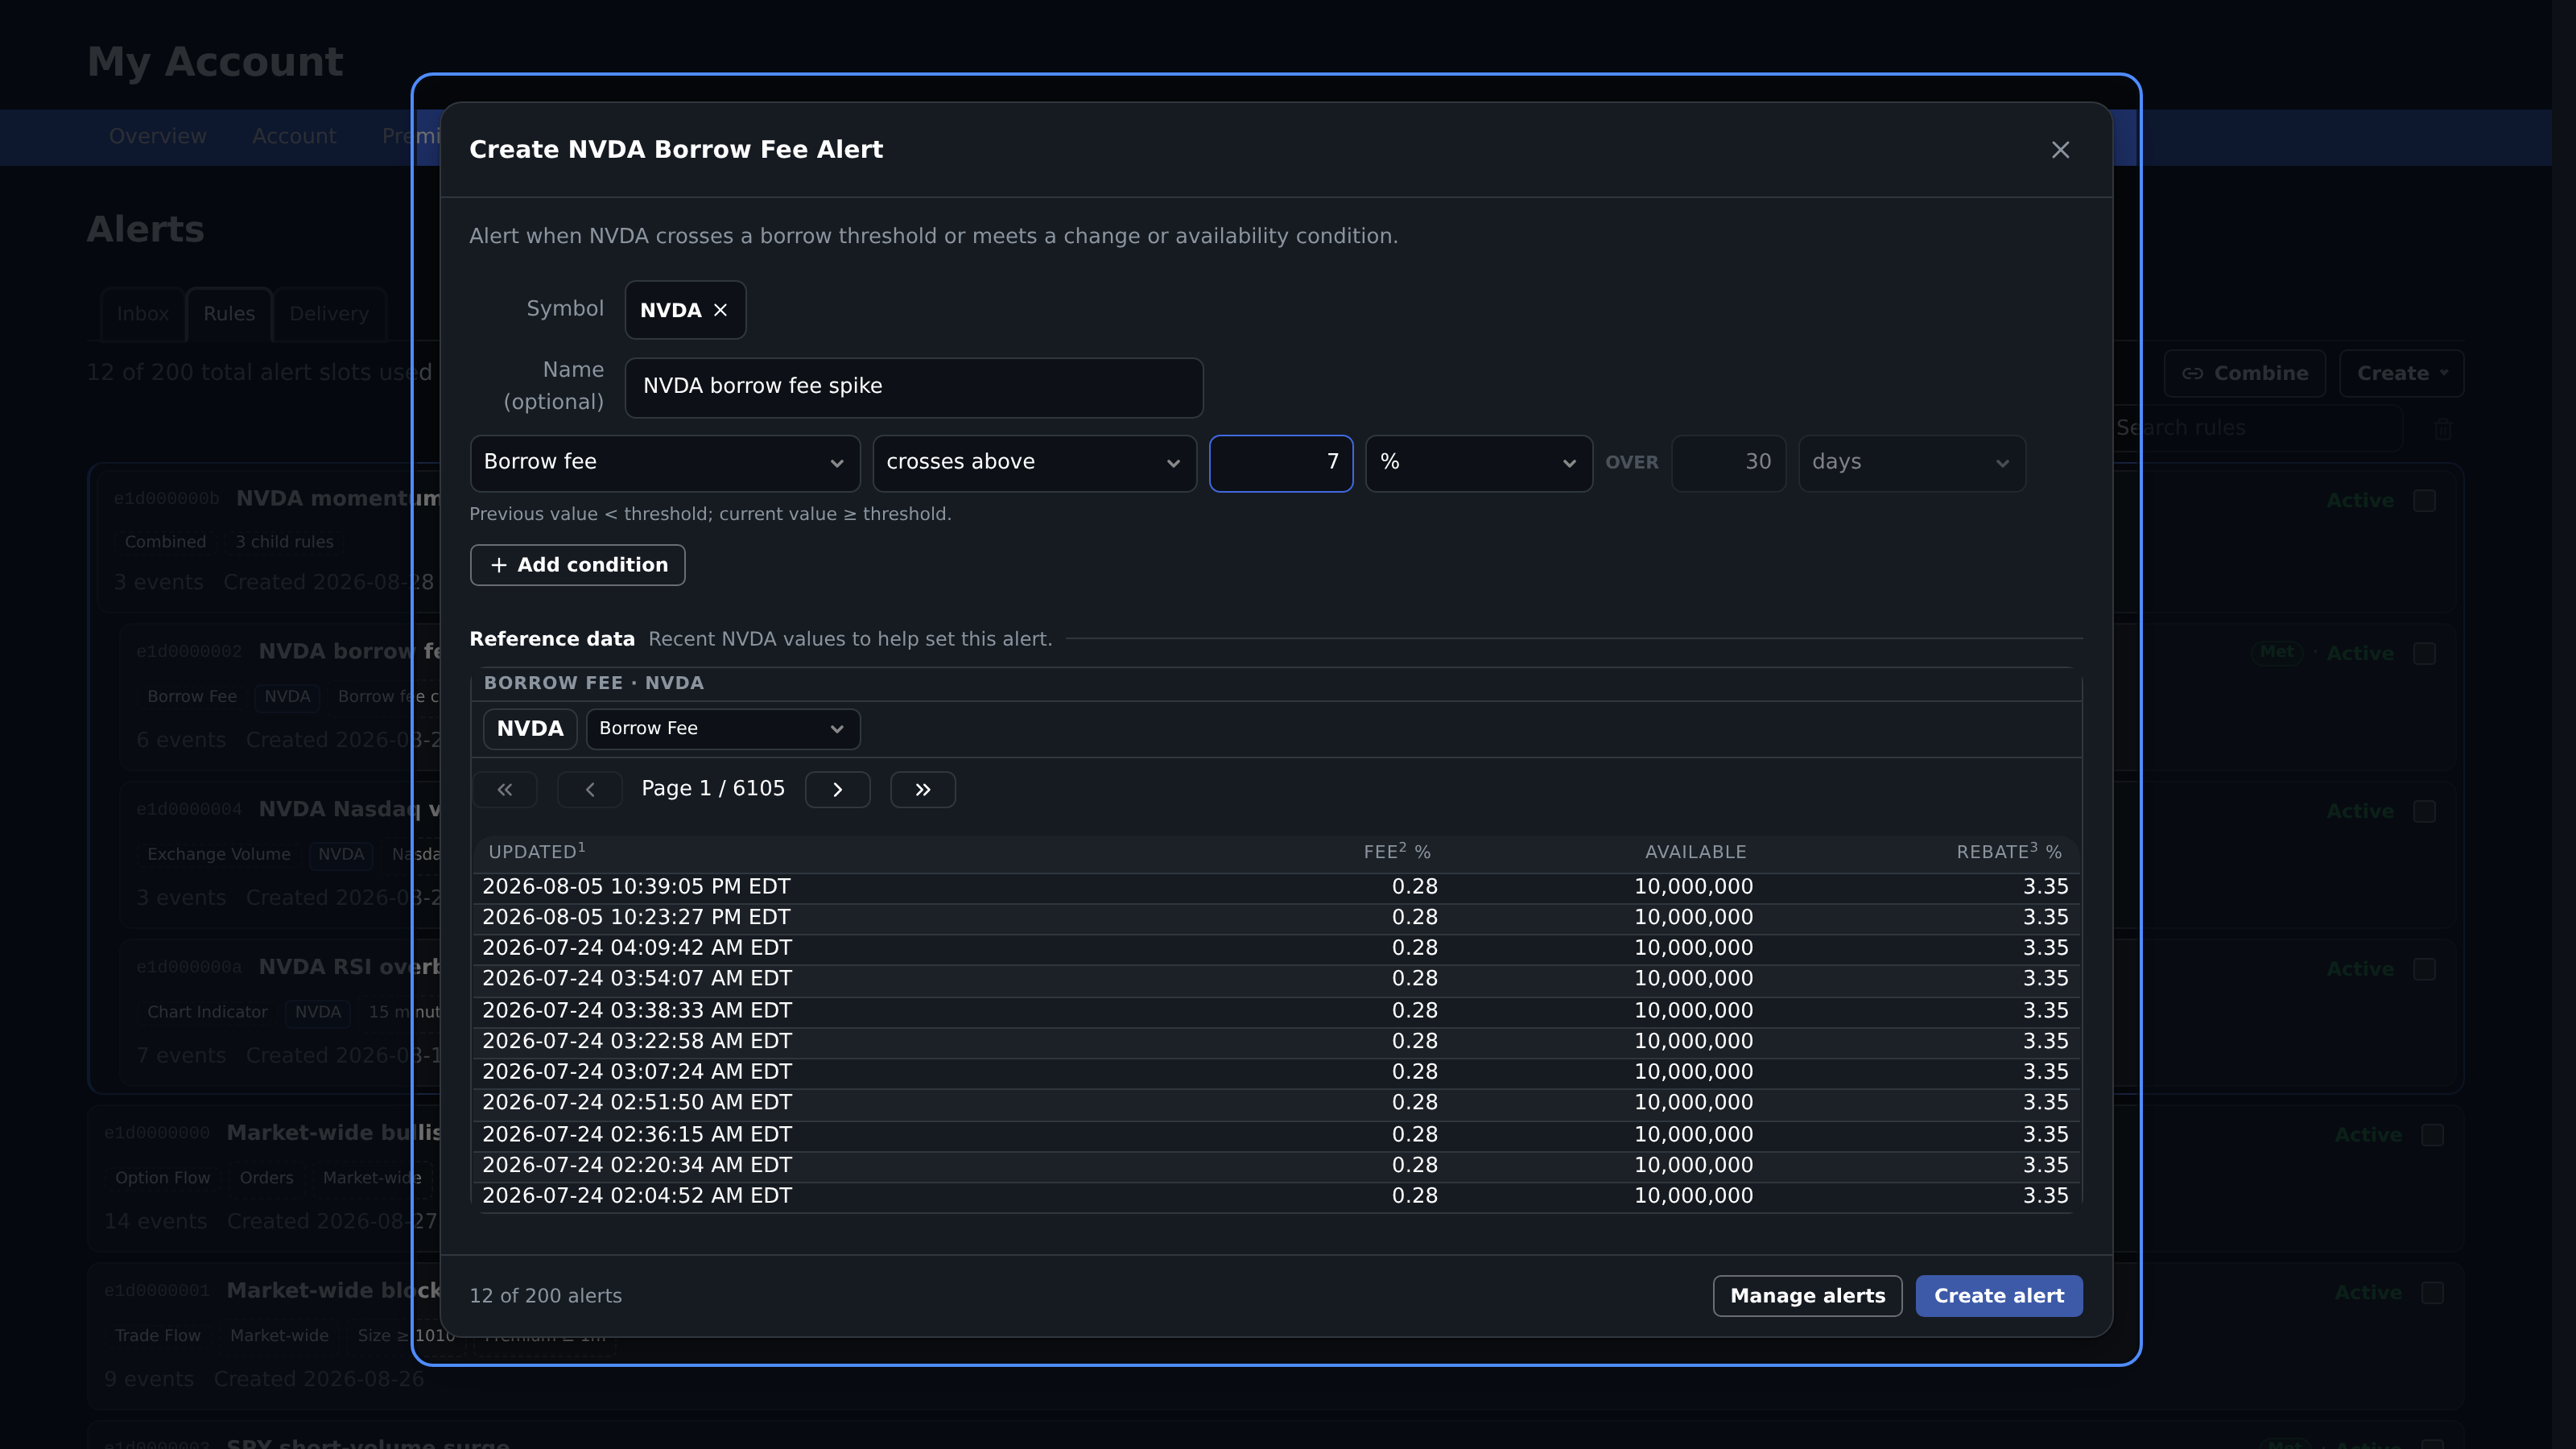Screen dimensions: 2576x1449
Task: Open the % unit dropdown
Action: click(1479, 462)
